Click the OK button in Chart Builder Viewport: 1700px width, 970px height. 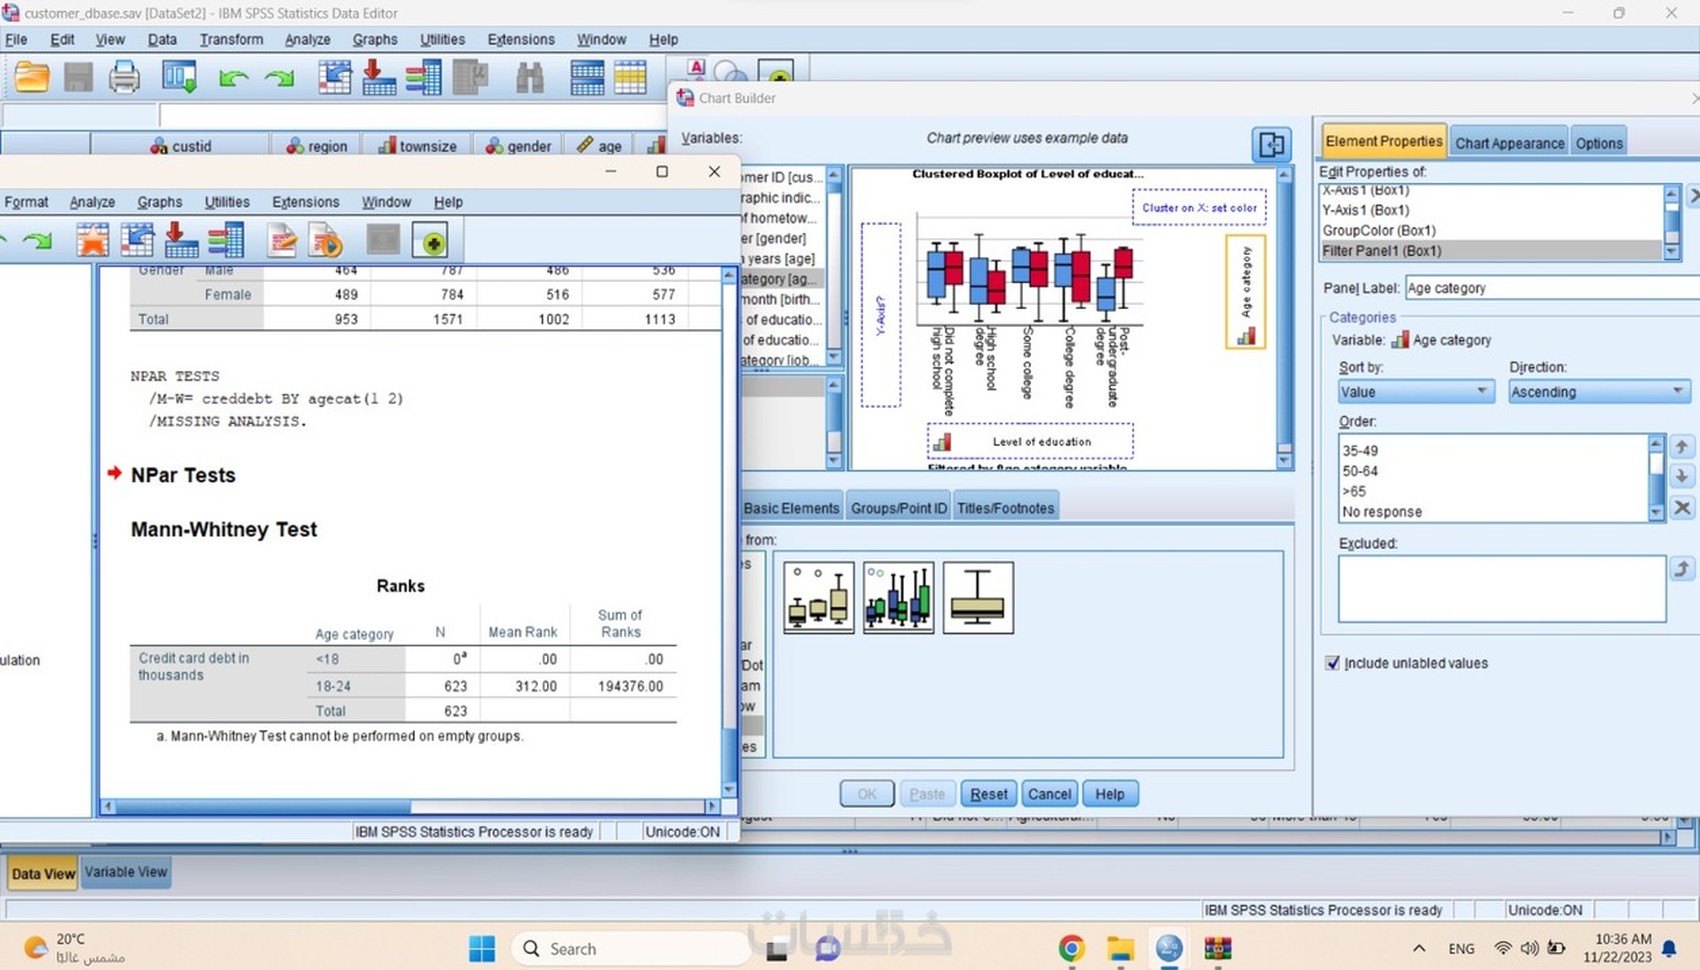pyautogui.click(x=866, y=794)
